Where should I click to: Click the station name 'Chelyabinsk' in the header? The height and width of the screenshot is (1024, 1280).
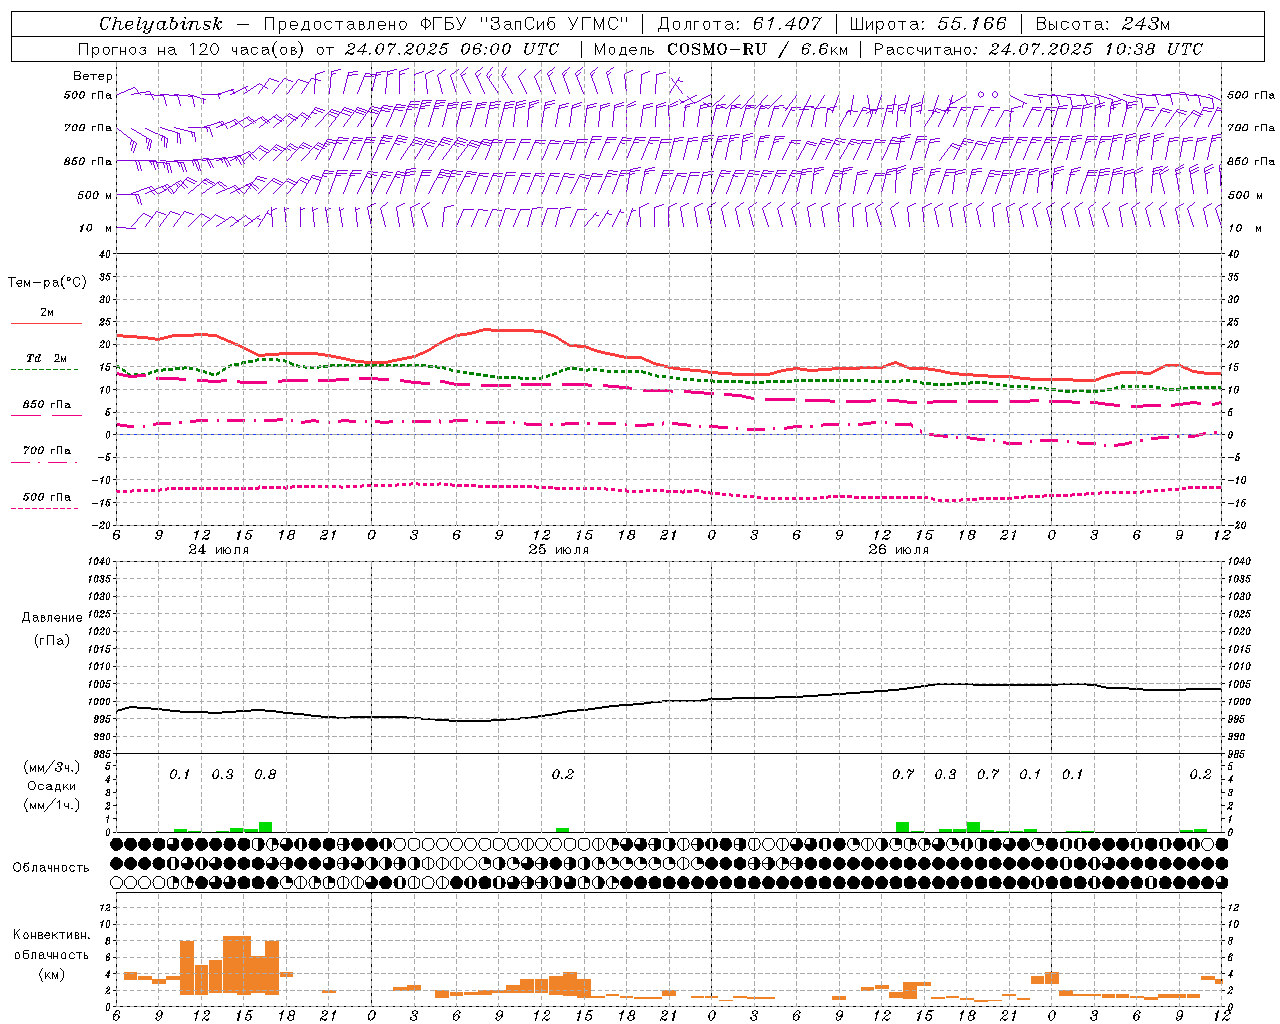pyautogui.click(x=161, y=24)
